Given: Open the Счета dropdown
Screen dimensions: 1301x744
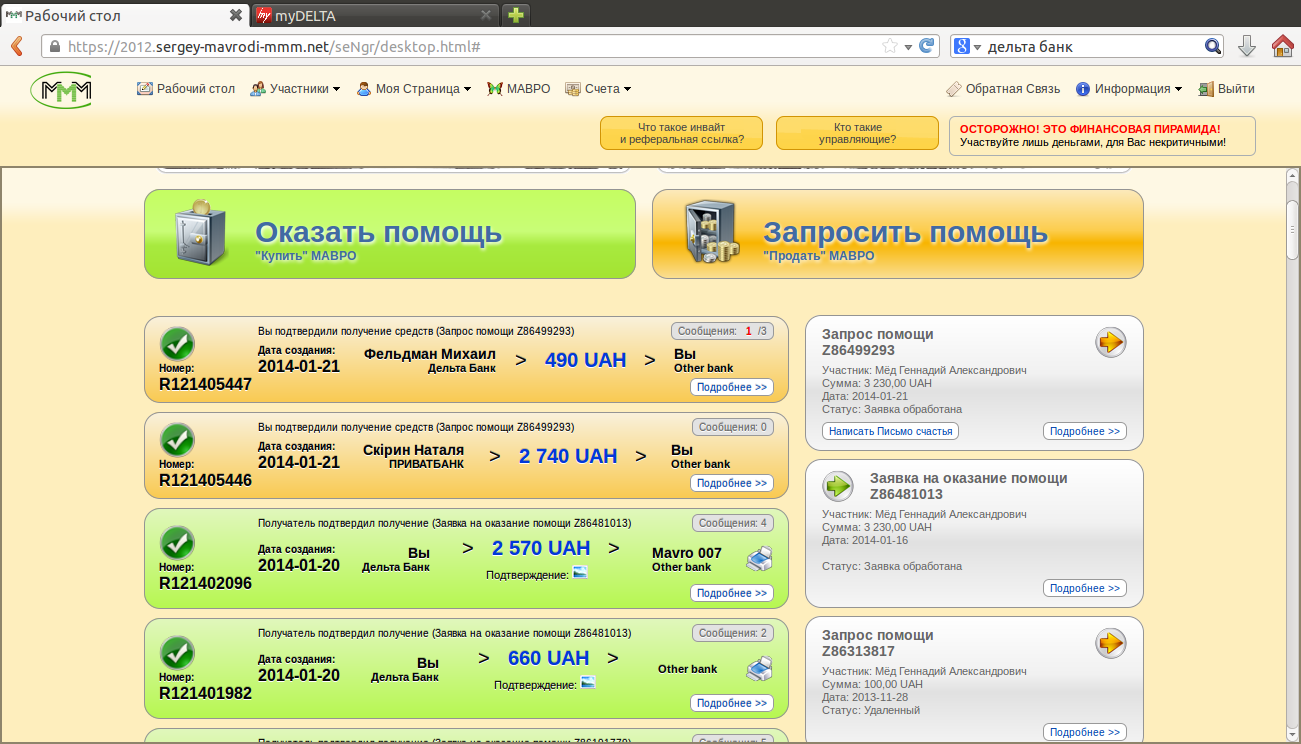Looking at the screenshot, I should pyautogui.click(x=598, y=89).
